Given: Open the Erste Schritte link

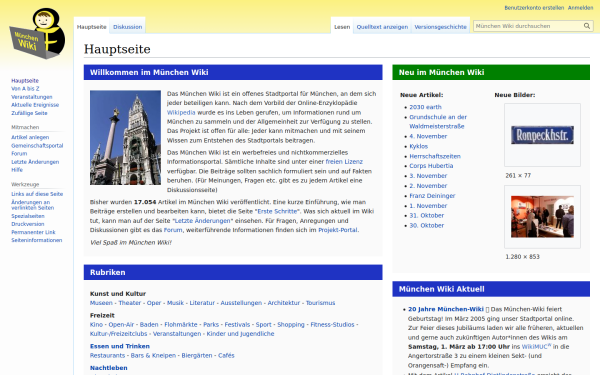Looking at the screenshot, I should tap(277, 211).
